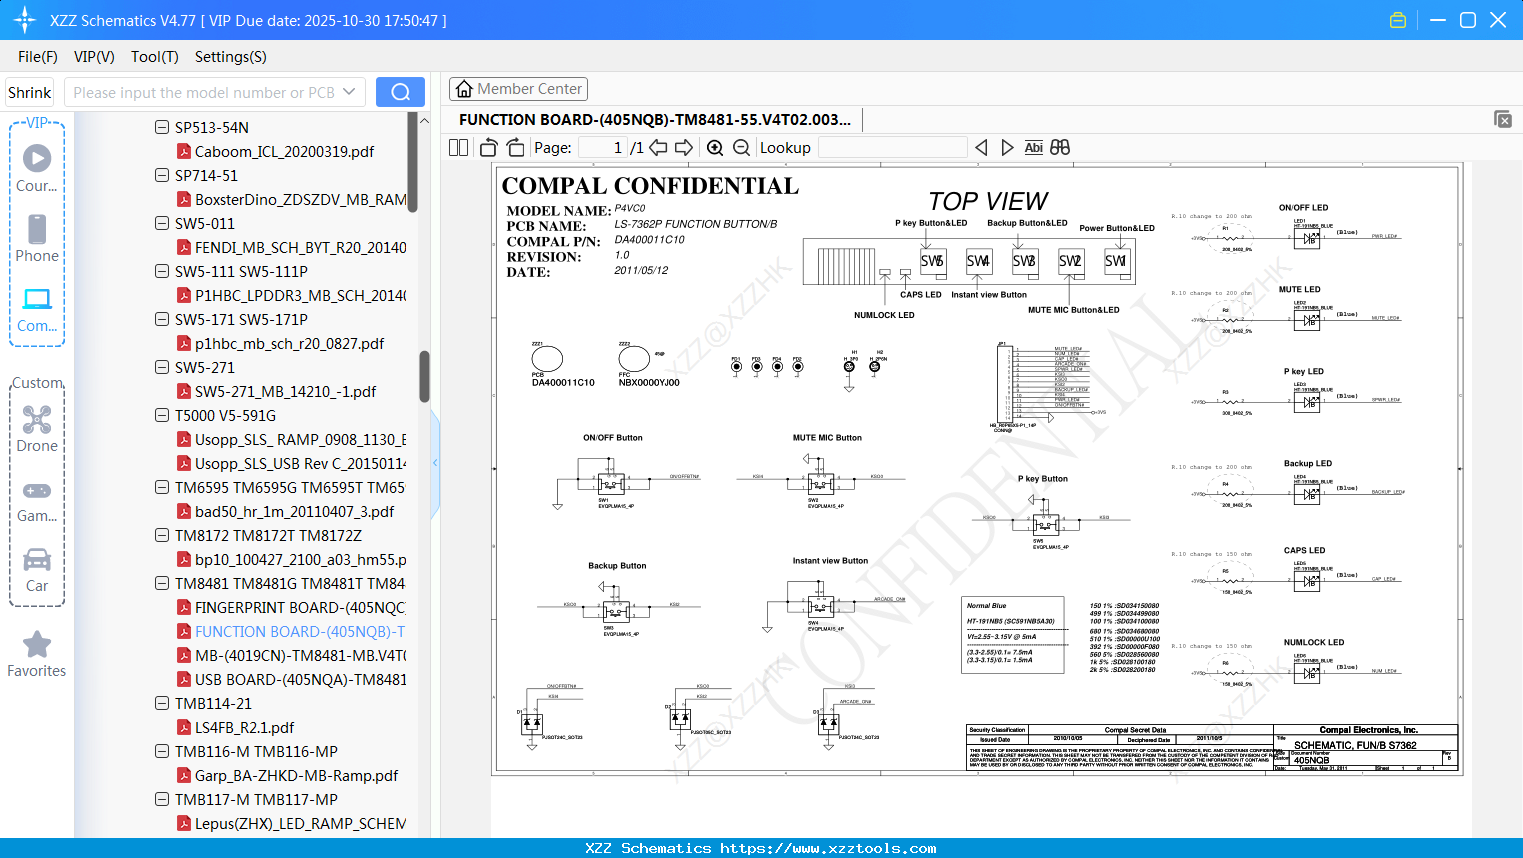Open the model number dropdown arrow
This screenshot has width=1523, height=858.
pos(349,92)
